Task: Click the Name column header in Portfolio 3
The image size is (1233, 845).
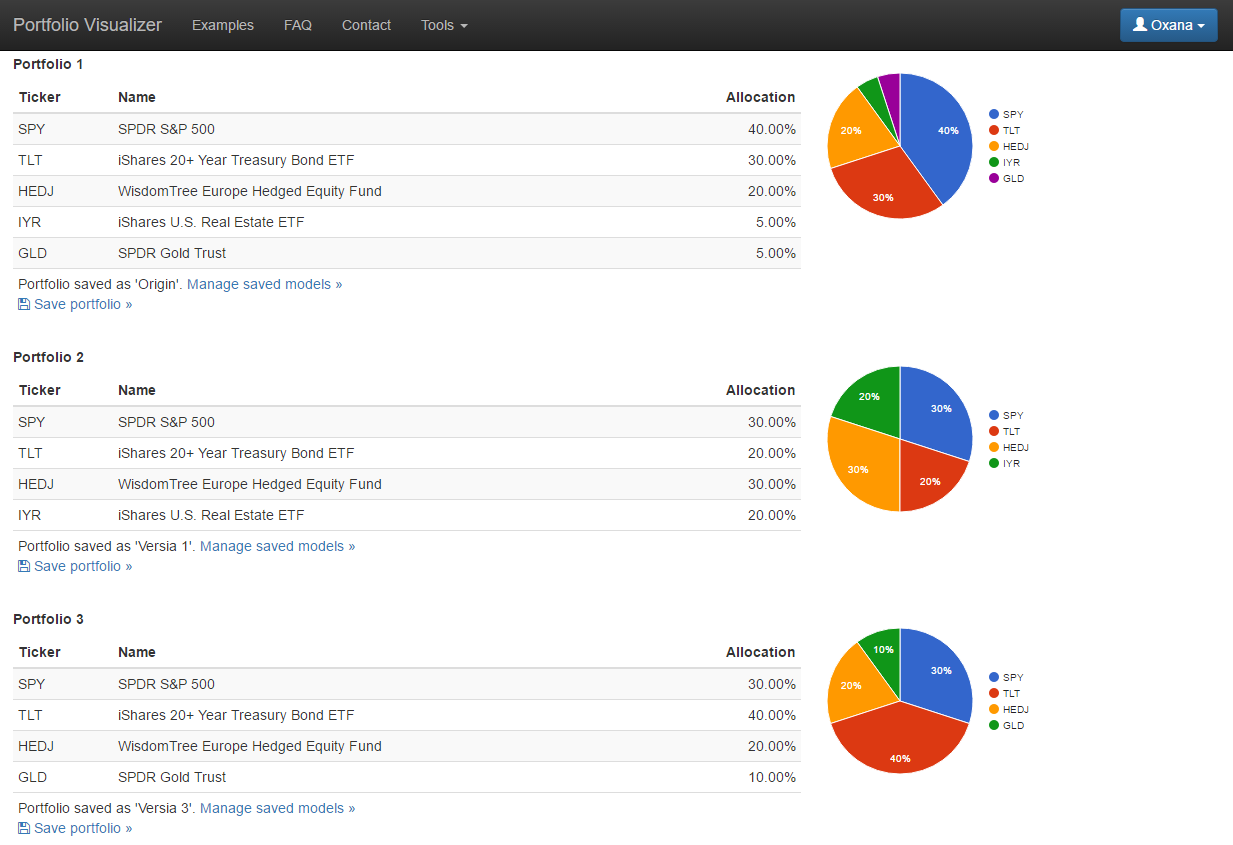Action: tap(137, 652)
